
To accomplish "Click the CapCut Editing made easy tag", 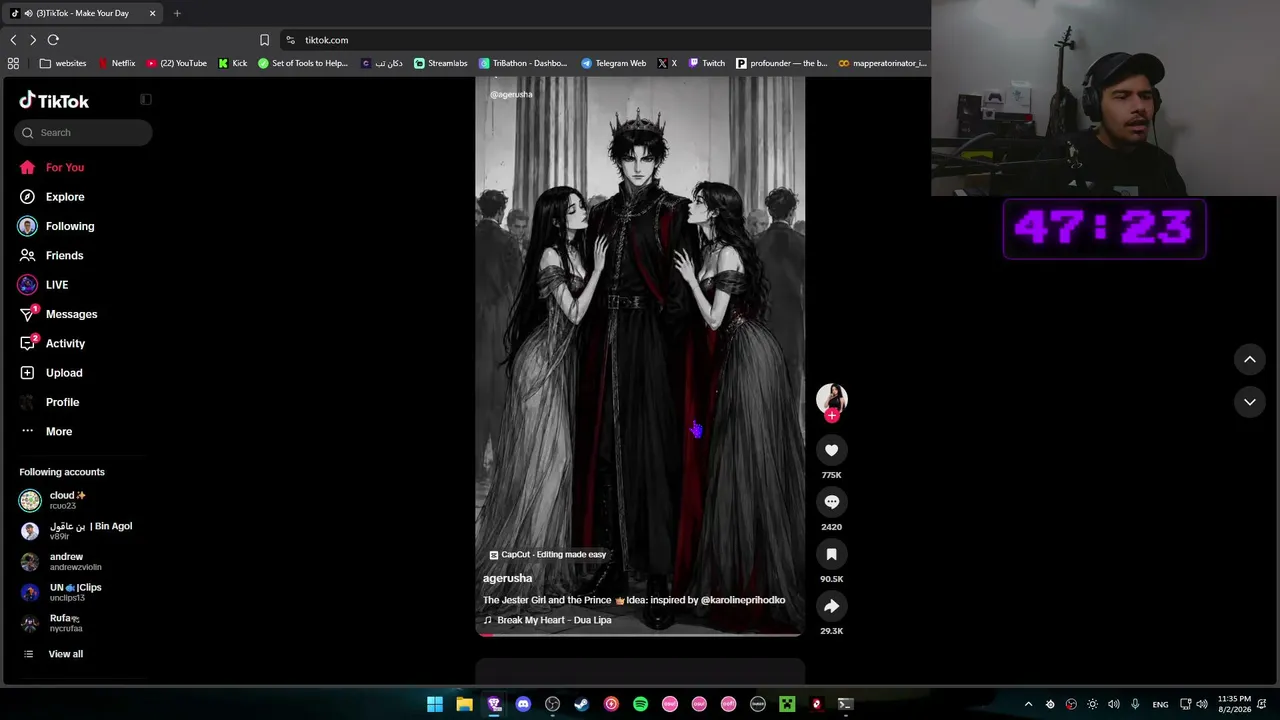I will 547,555.
